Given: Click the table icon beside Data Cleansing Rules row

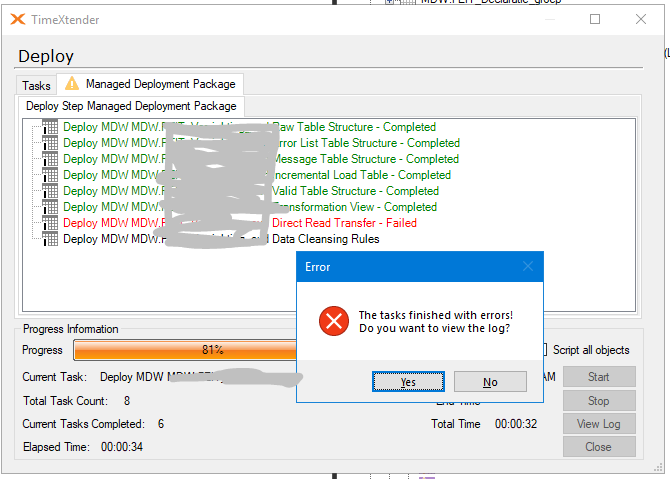Looking at the screenshot, I should coord(50,239).
